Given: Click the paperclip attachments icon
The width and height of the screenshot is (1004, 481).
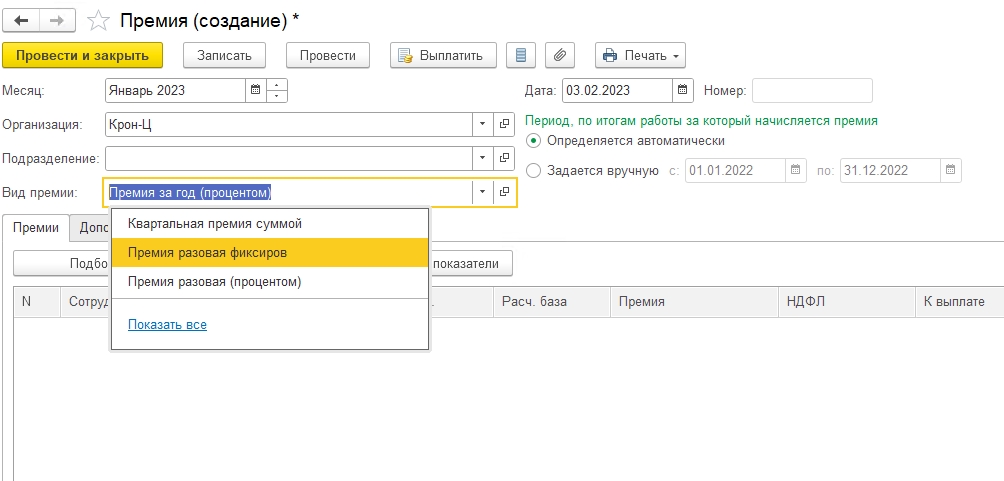Looking at the screenshot, I should 561,55.
